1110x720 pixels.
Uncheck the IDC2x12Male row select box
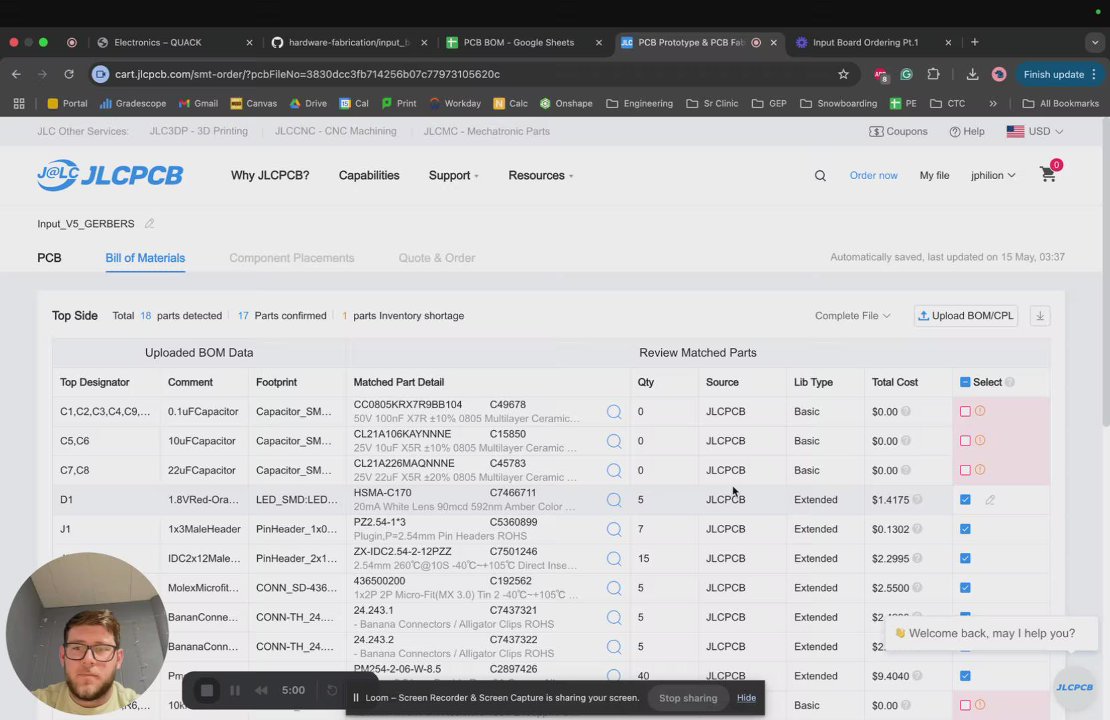tap(965, 559)
